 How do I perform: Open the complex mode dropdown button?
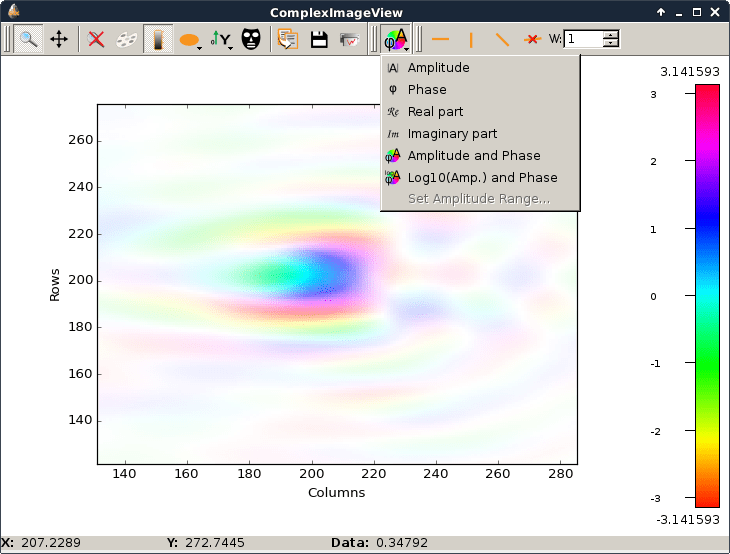click(x=396, y=39)
